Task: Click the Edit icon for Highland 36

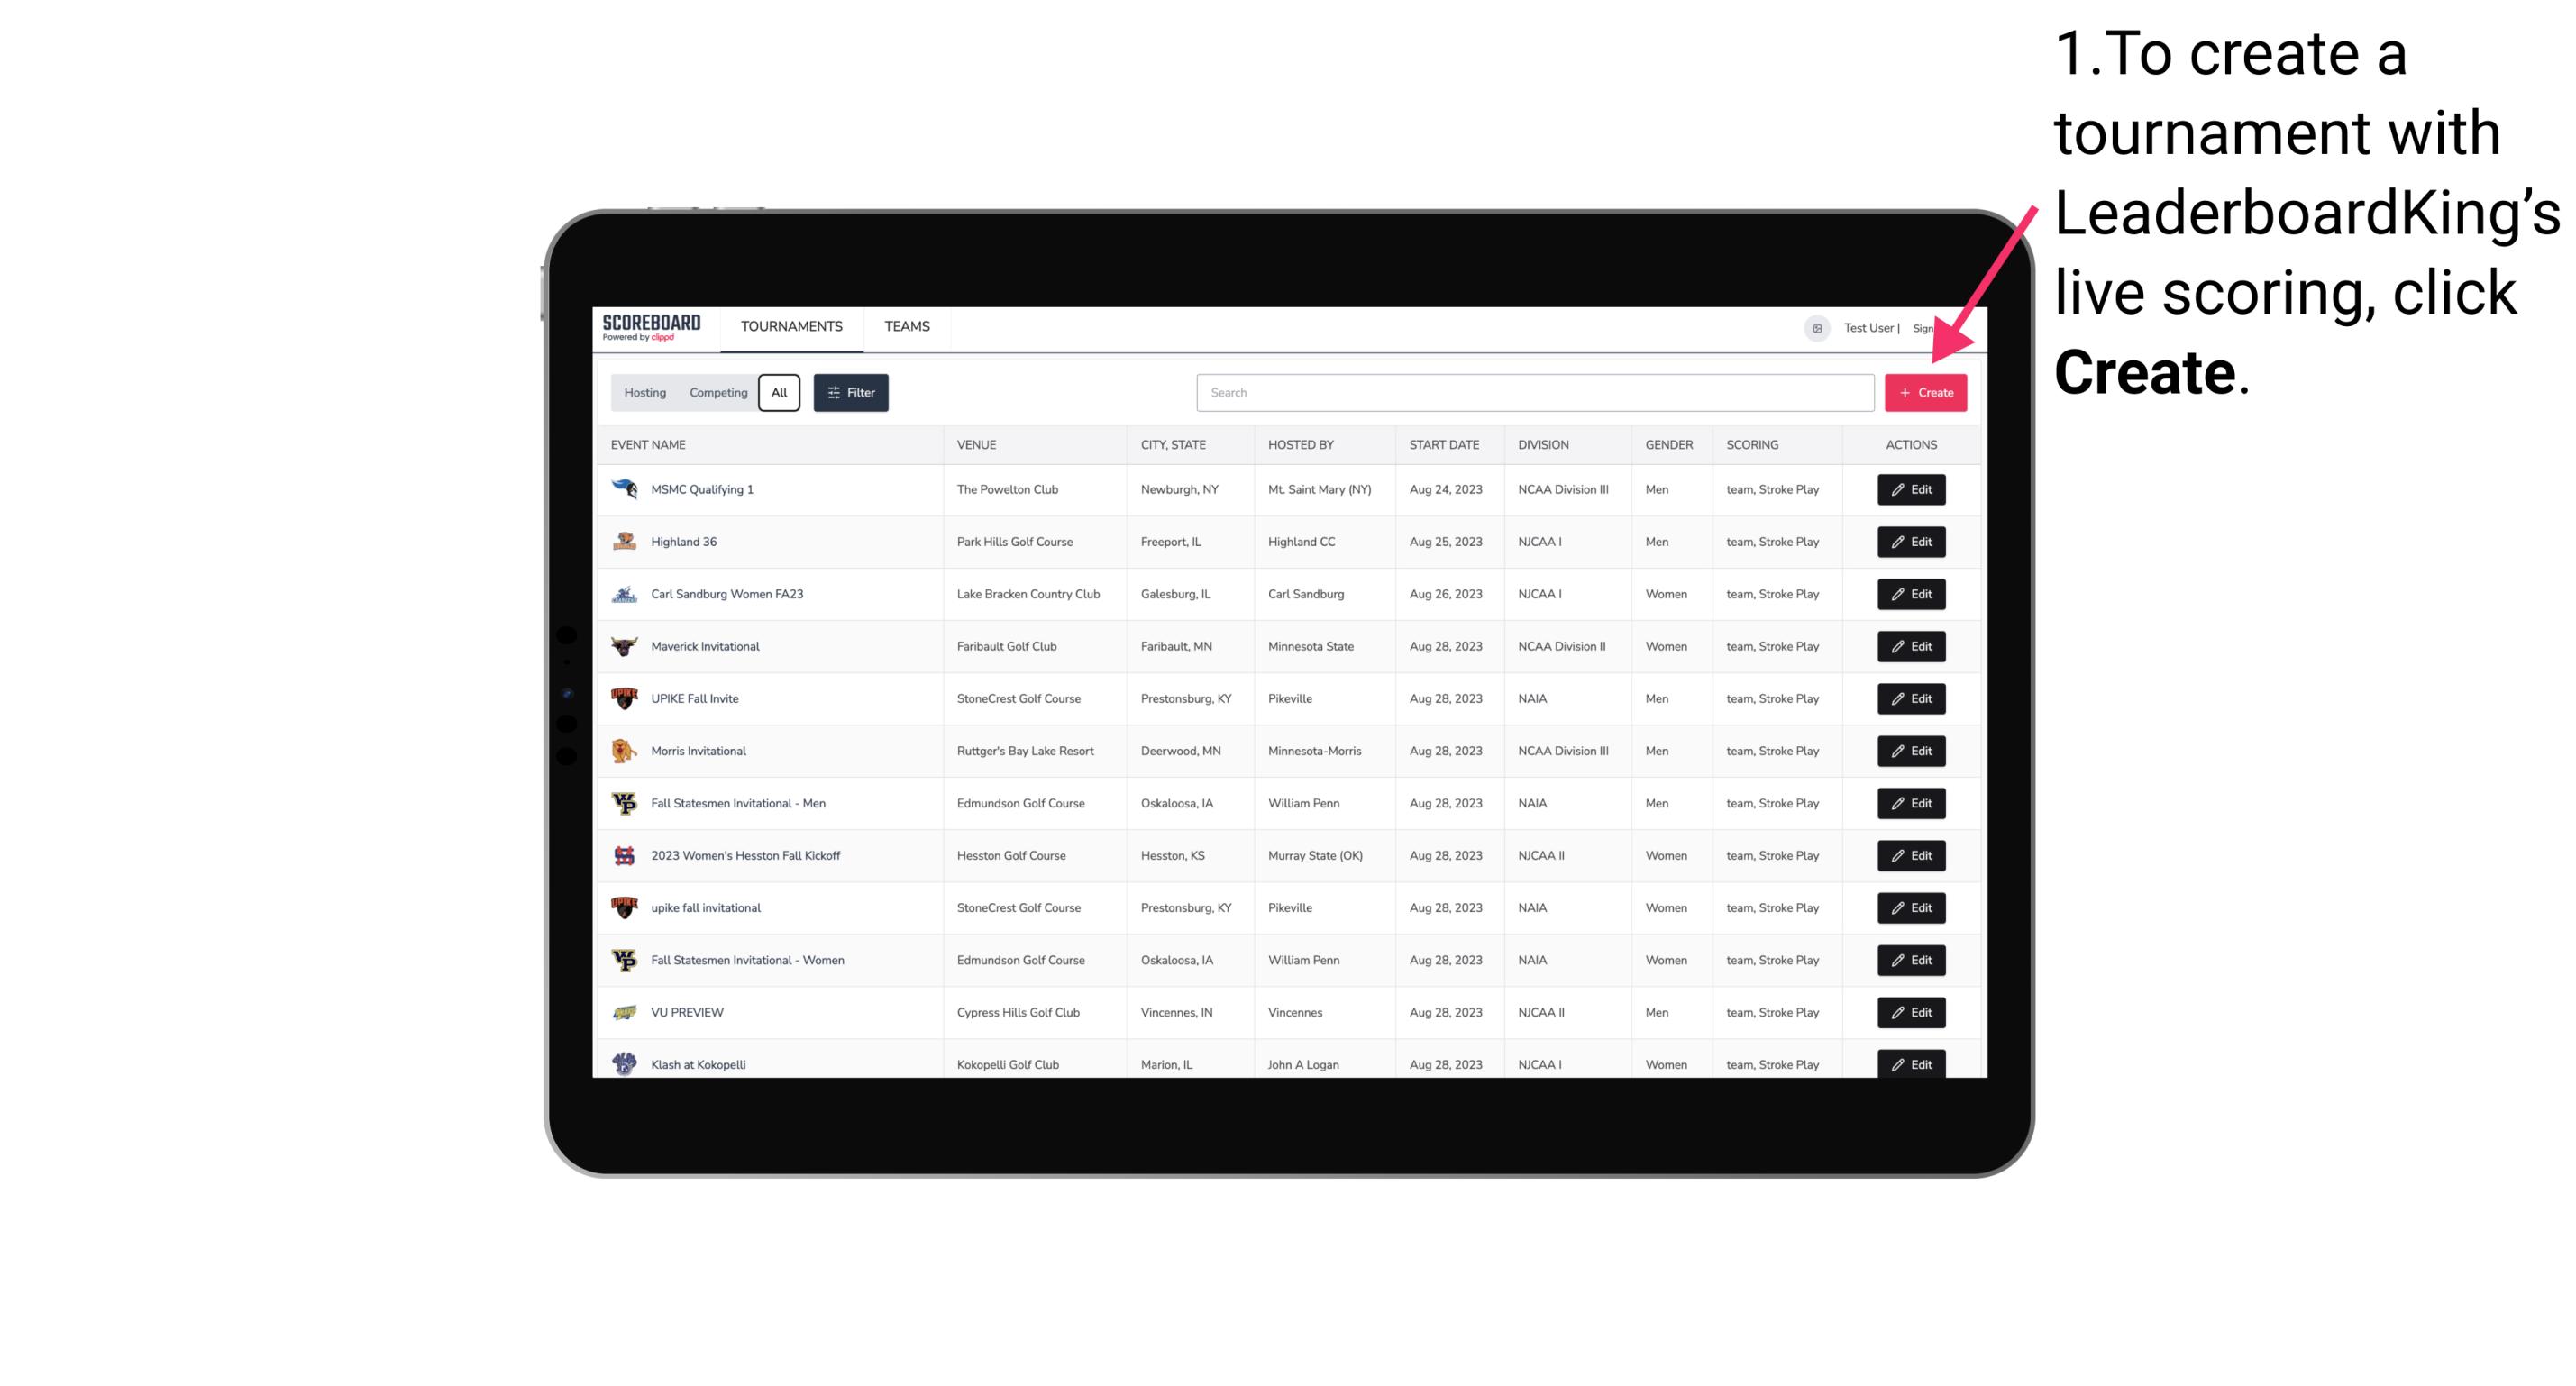Action: 1910,541
